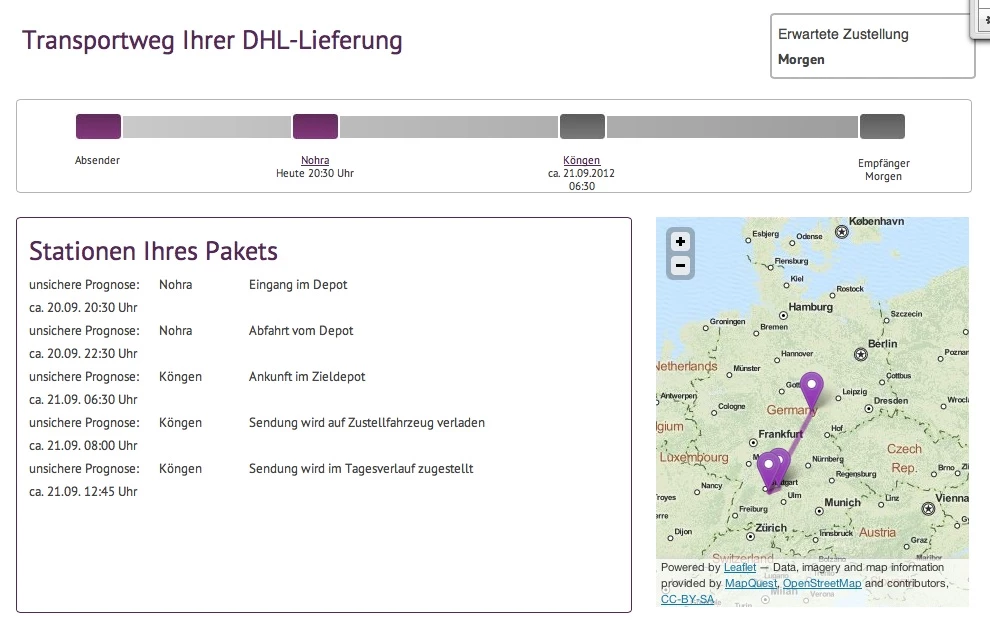Click the 'ca. 21.09. 06:30 Uhr' time
990x627 pixels.
[x=83, y=400]
